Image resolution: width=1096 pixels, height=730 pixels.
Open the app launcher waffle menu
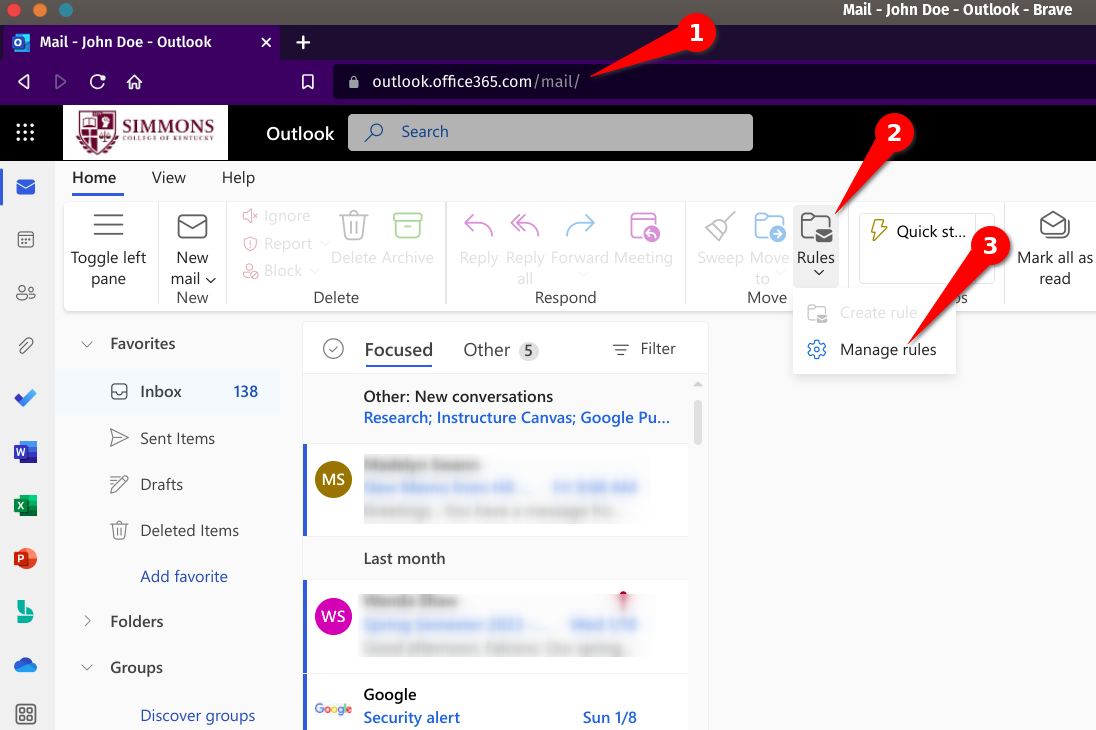[25, 132]
